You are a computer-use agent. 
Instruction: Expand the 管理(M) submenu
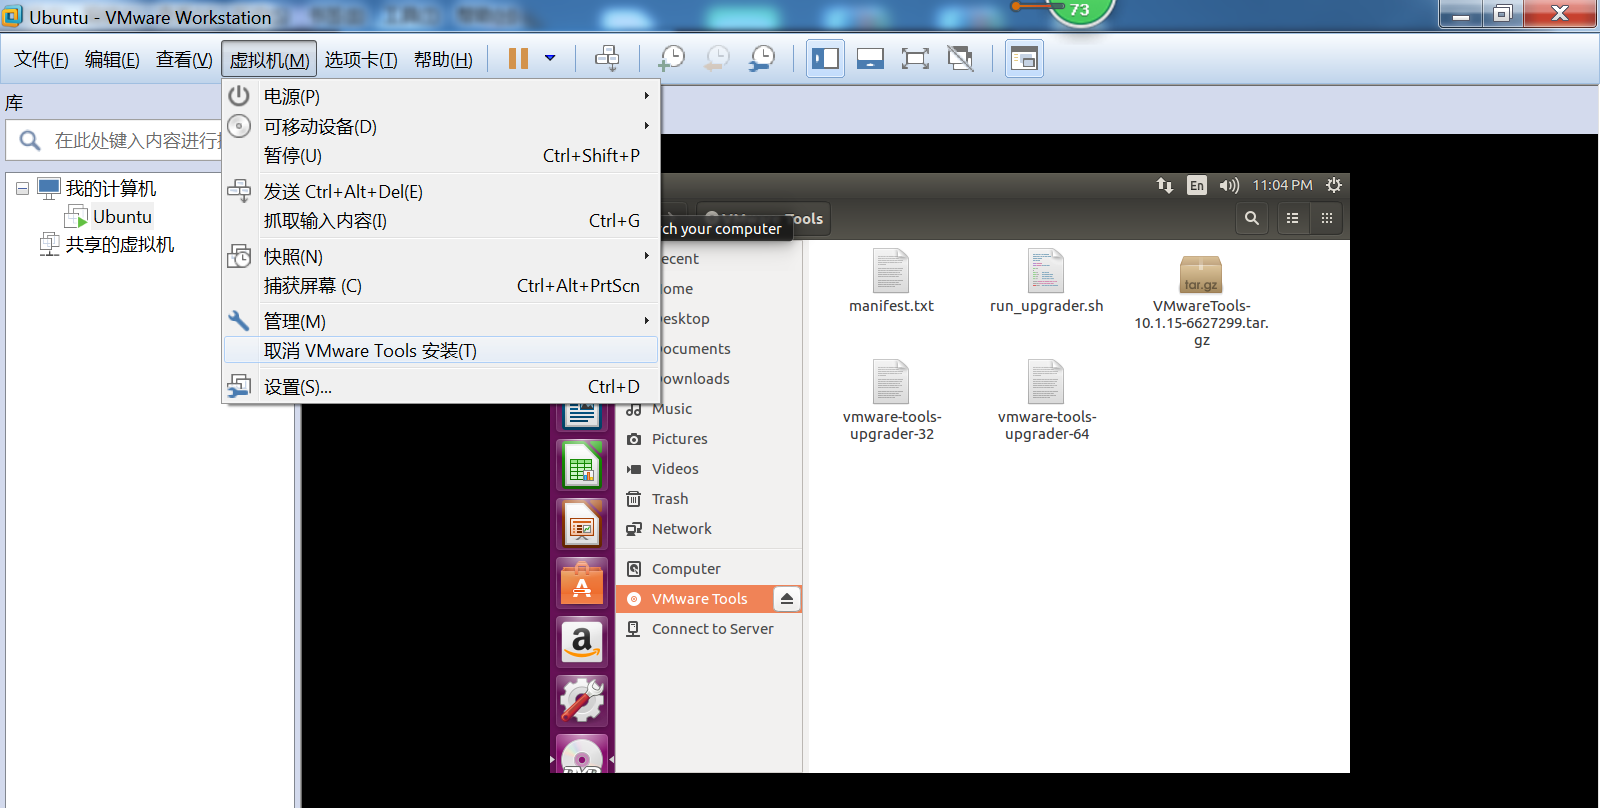click(x=441, y=321)
